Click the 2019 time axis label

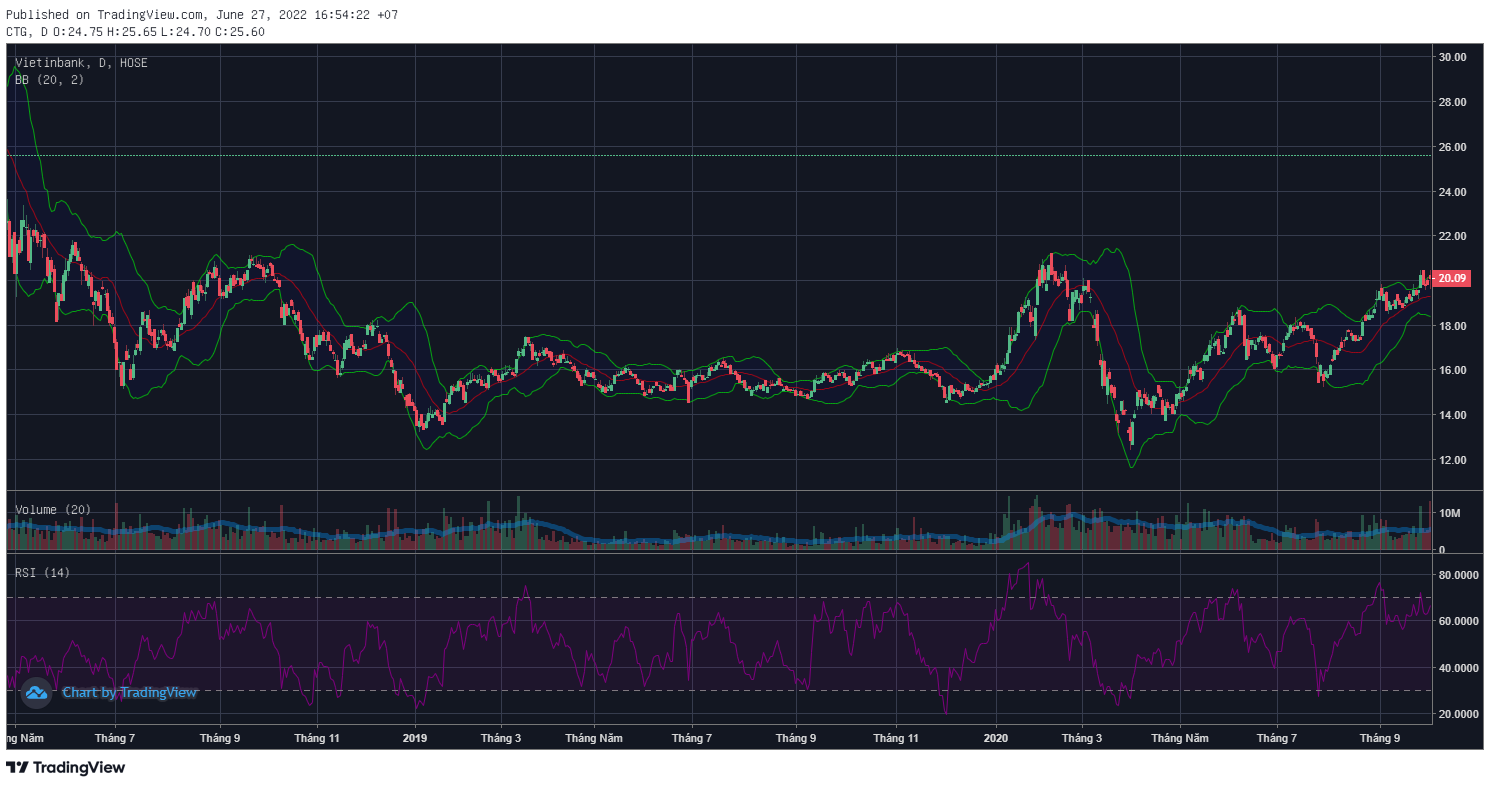pos(415,738)
